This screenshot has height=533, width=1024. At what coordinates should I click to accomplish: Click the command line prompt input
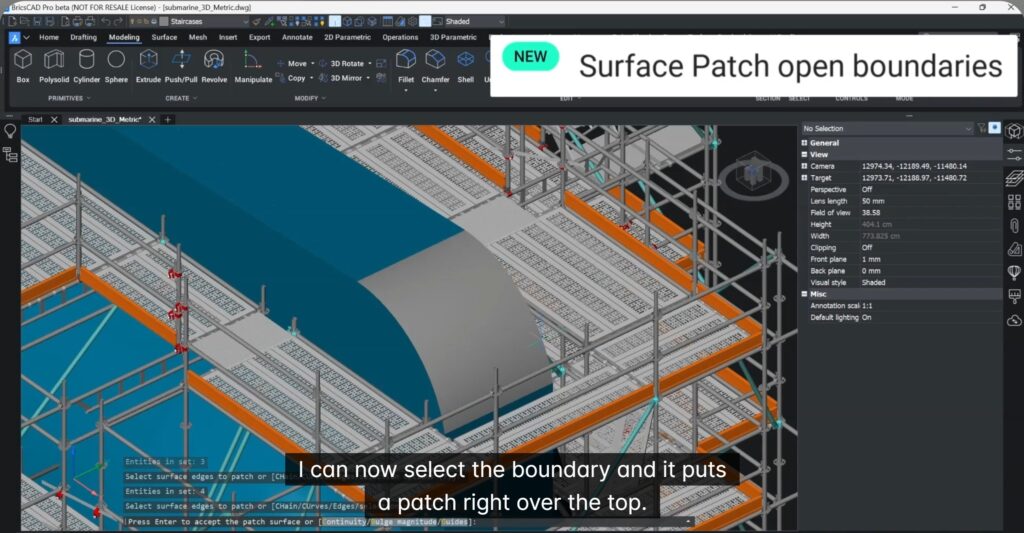coord(408,522)
